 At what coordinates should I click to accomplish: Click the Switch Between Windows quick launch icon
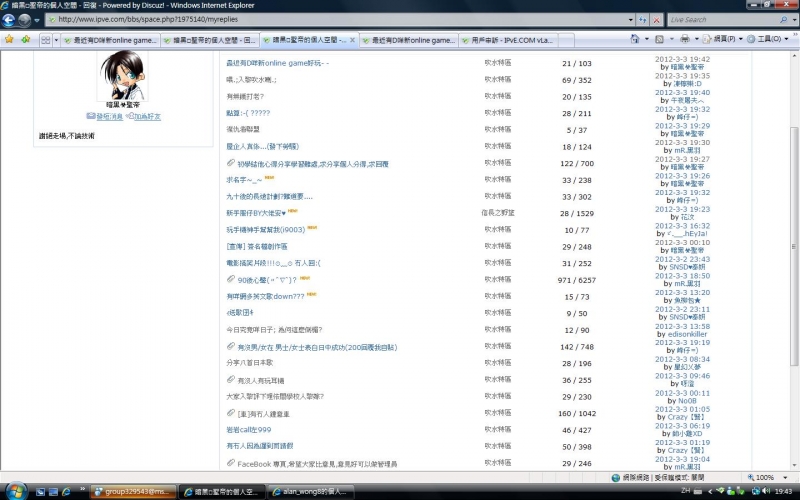coord(53,492)
